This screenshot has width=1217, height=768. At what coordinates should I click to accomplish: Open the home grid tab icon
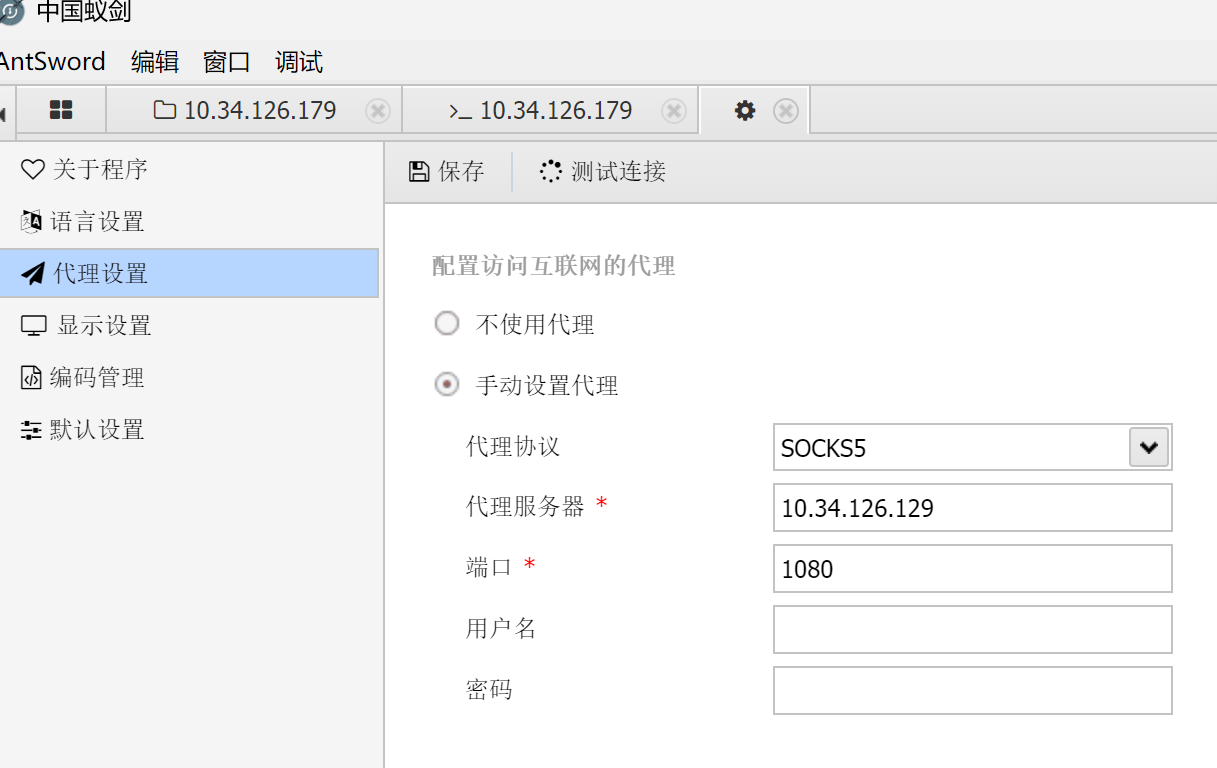61,110
